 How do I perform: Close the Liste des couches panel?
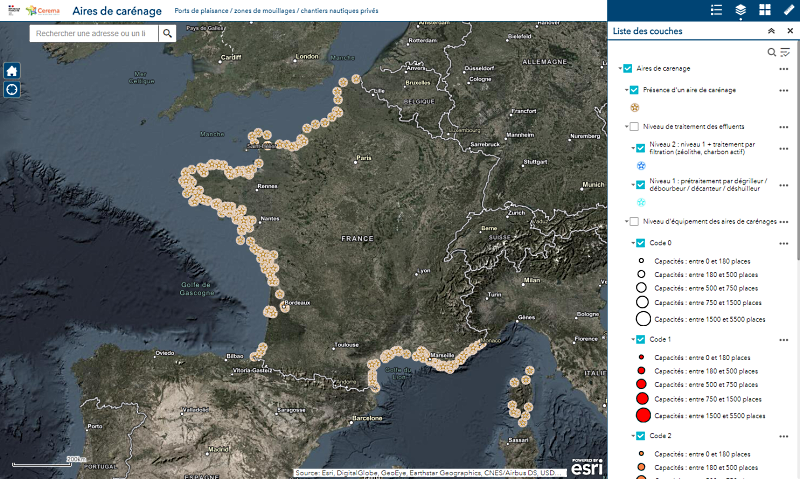tap(790, 31)
